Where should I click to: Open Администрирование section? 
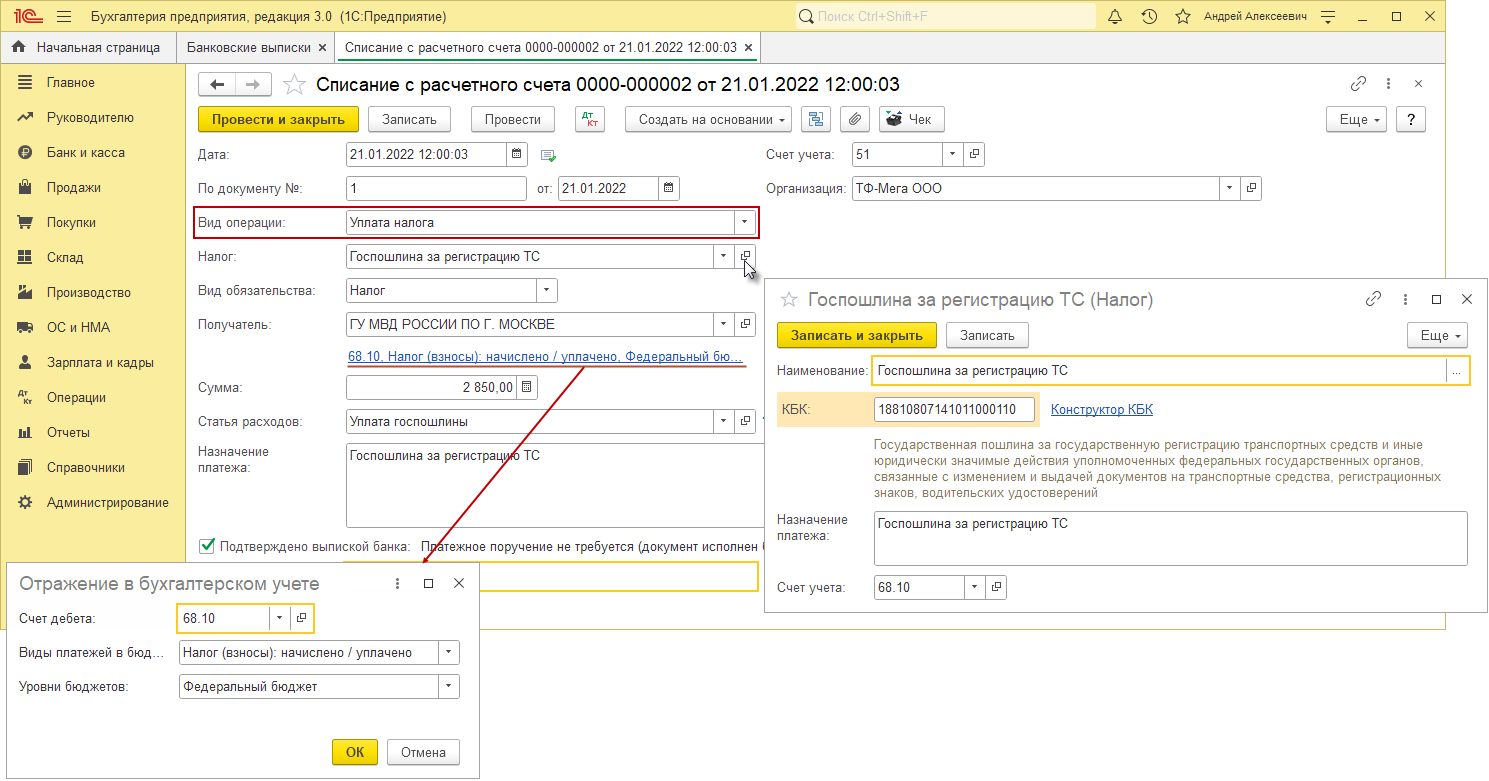point(108,502)
